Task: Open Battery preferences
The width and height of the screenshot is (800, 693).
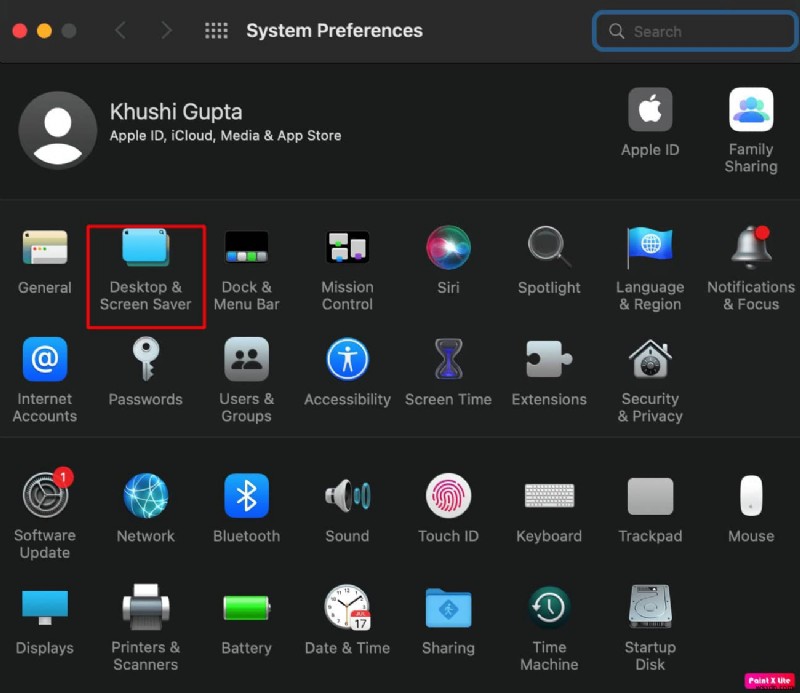Action: pos(247,607)
